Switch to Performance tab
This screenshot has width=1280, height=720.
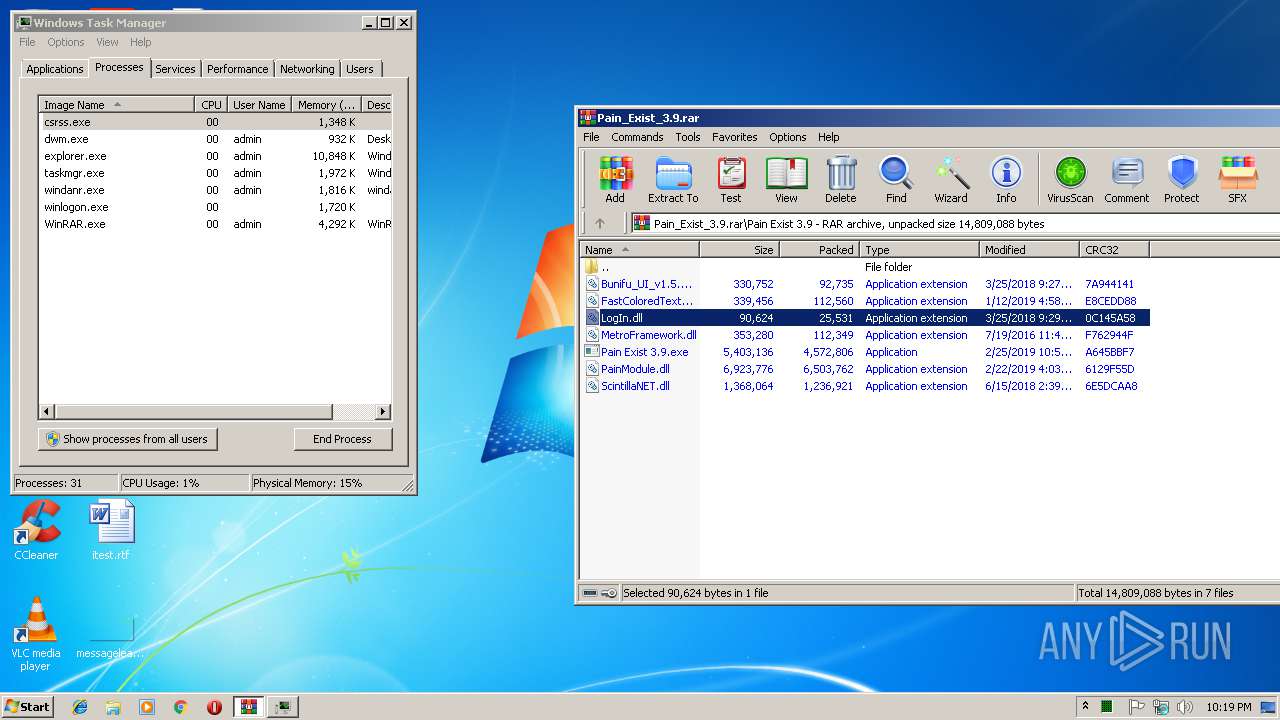pos(237,69)
